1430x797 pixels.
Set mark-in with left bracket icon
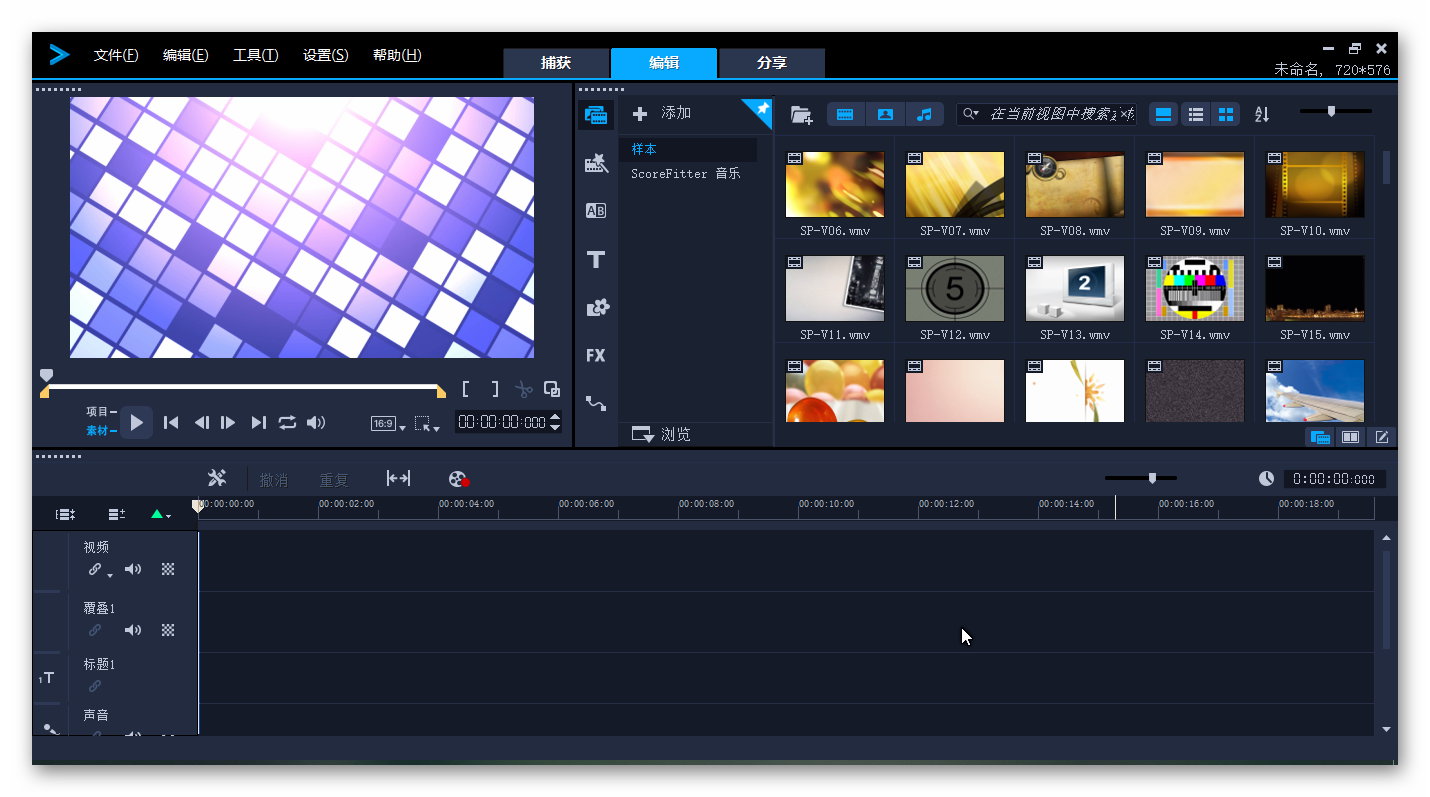point(466,389)
